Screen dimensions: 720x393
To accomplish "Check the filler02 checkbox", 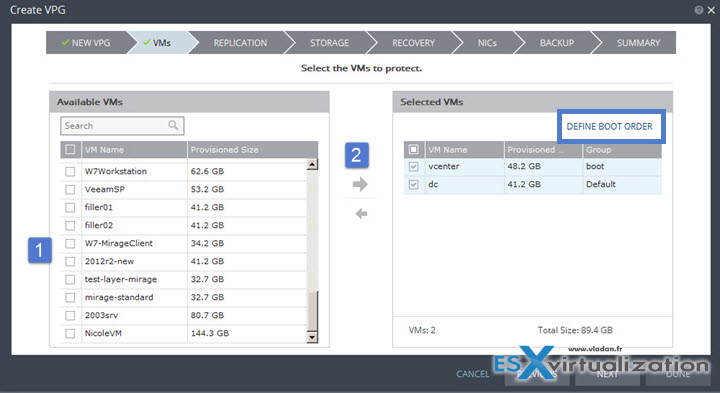I will tap(70, 225).
